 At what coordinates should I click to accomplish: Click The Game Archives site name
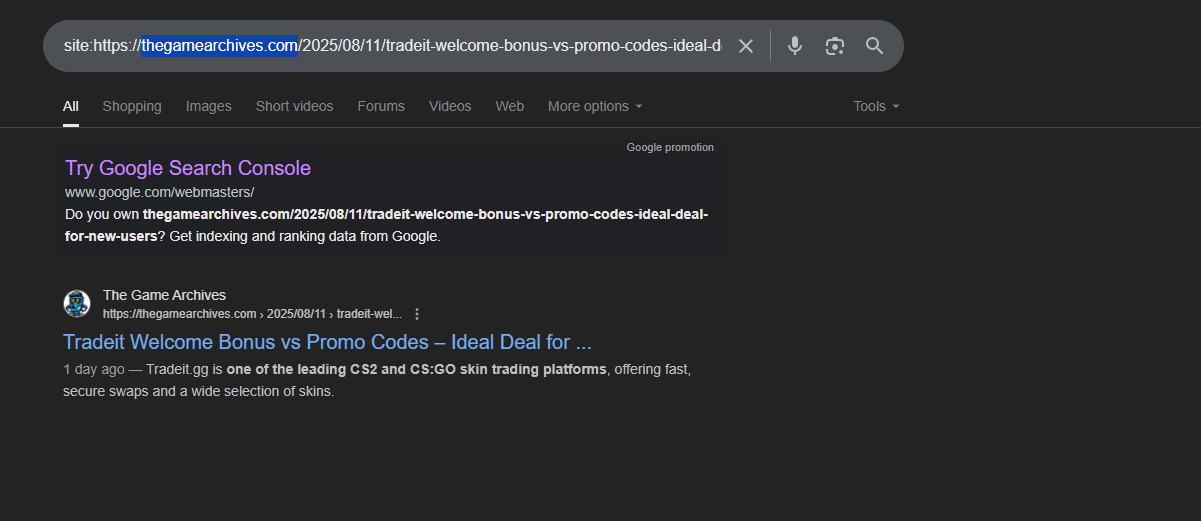[x=164, y=295]
